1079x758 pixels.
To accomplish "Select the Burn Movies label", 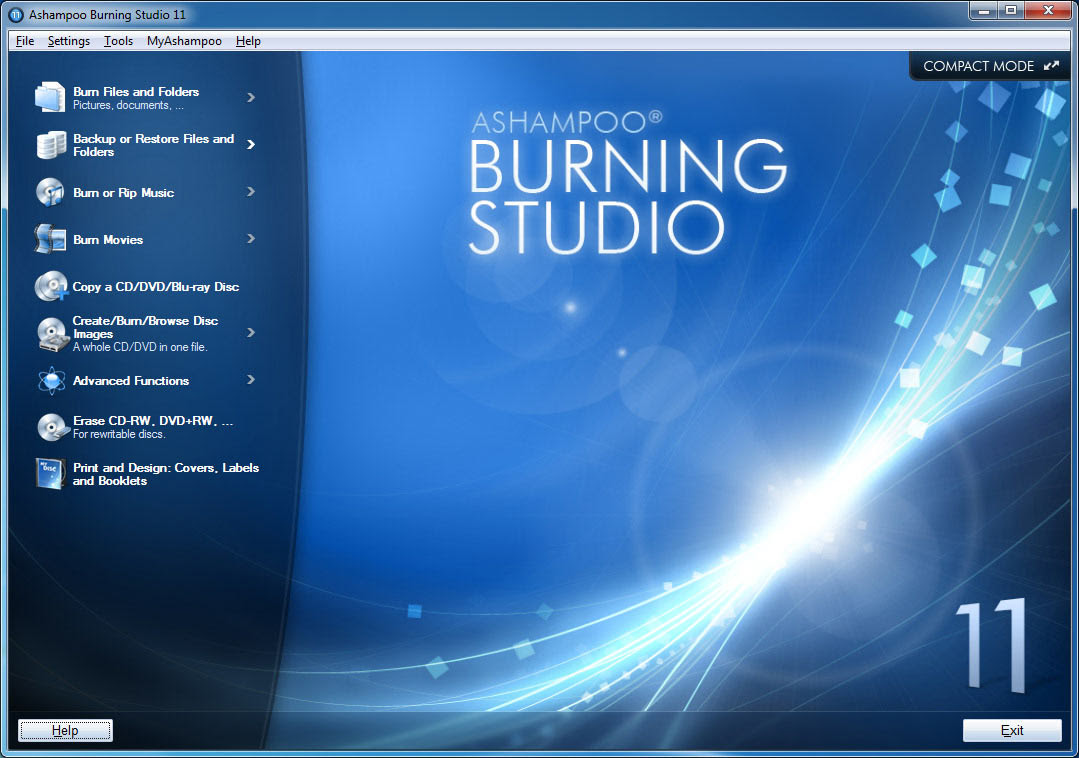I will tap(108, 240).
